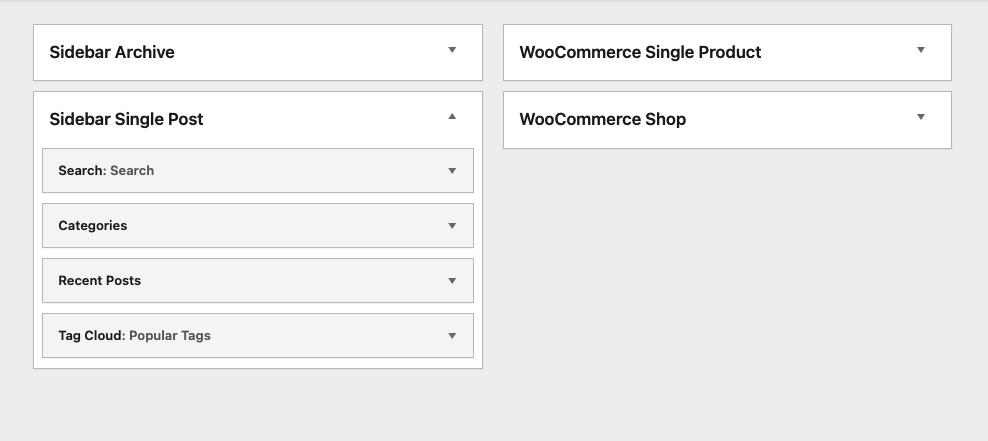Click the Recent Posts widget title
Viewport: 988px width, 441px height.
coord(100,281)
